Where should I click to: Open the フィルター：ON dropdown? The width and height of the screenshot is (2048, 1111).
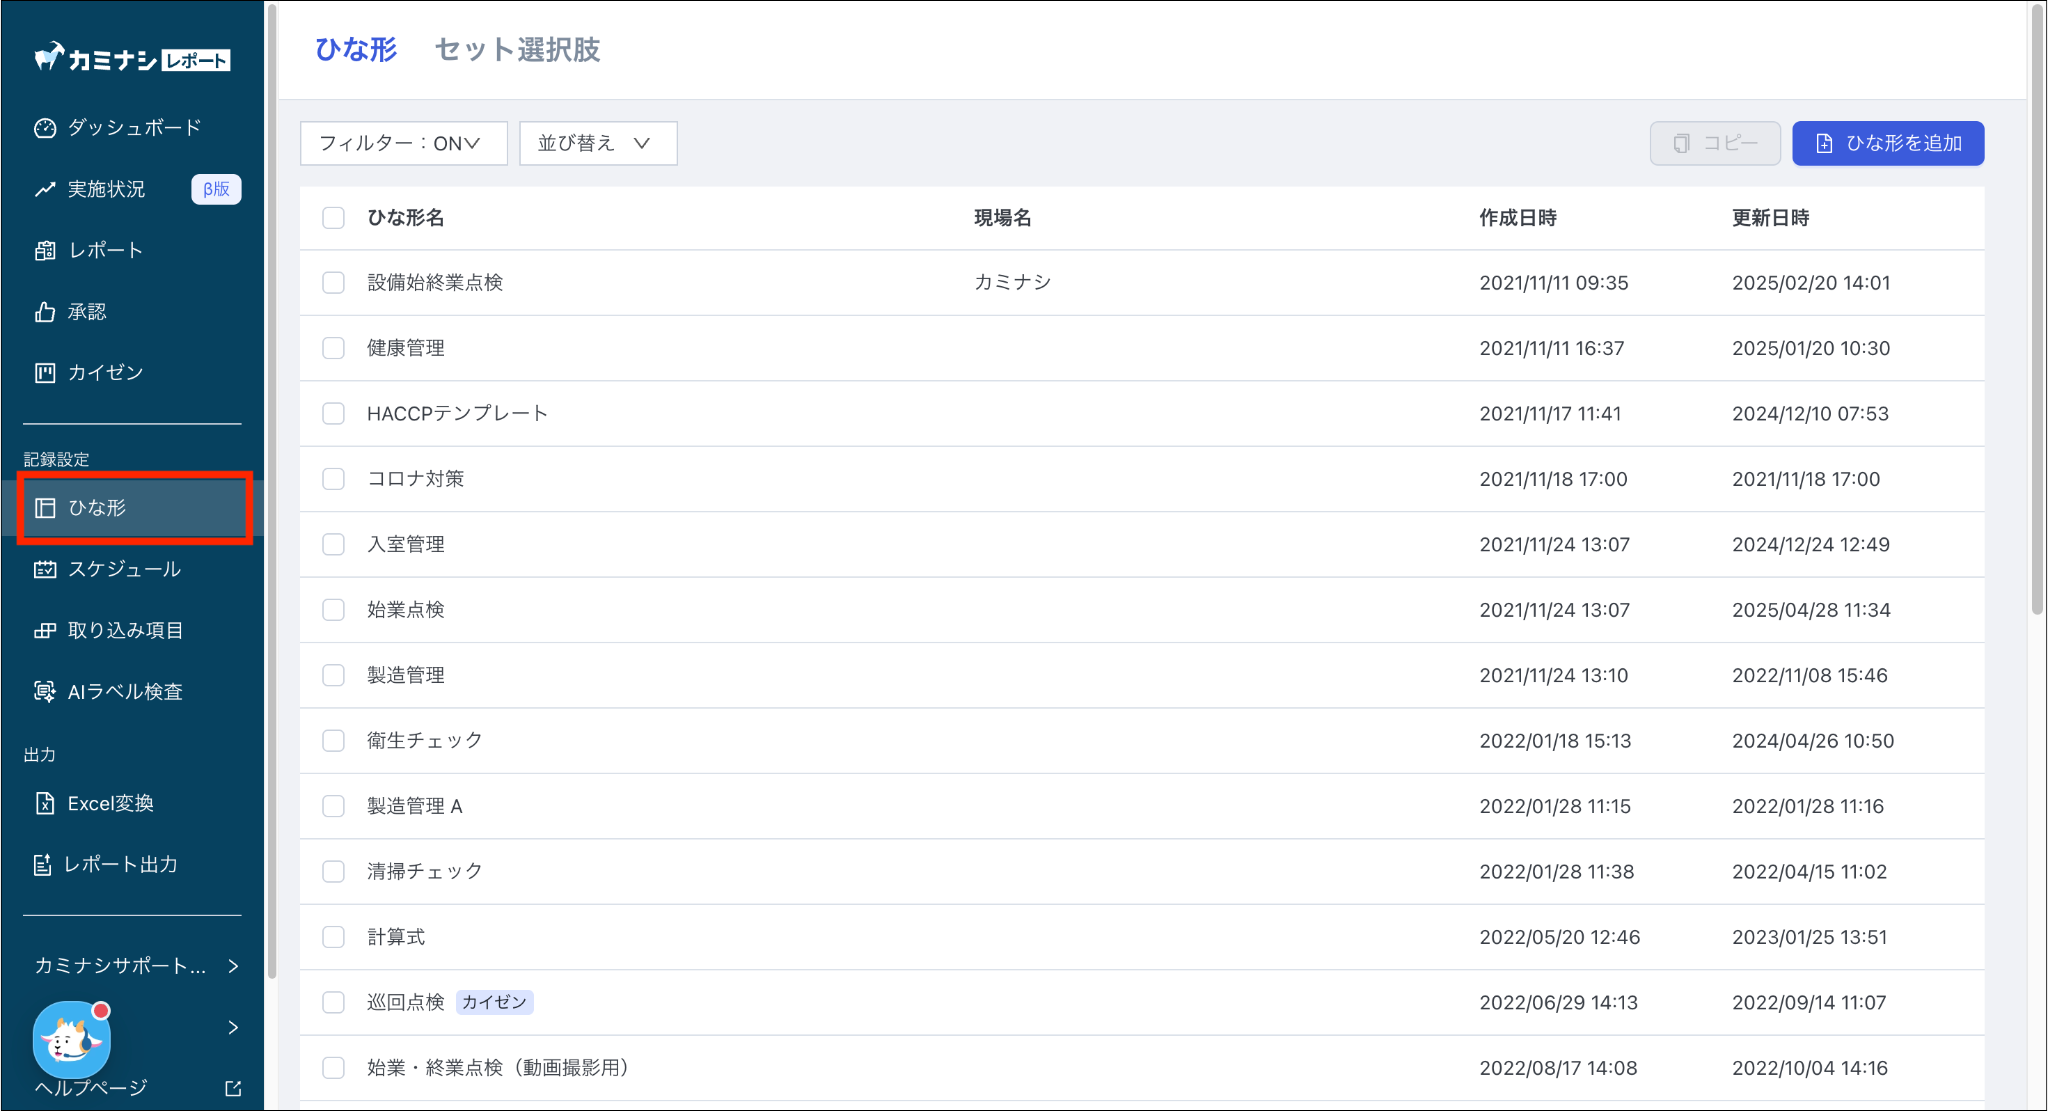coord(402,143)
